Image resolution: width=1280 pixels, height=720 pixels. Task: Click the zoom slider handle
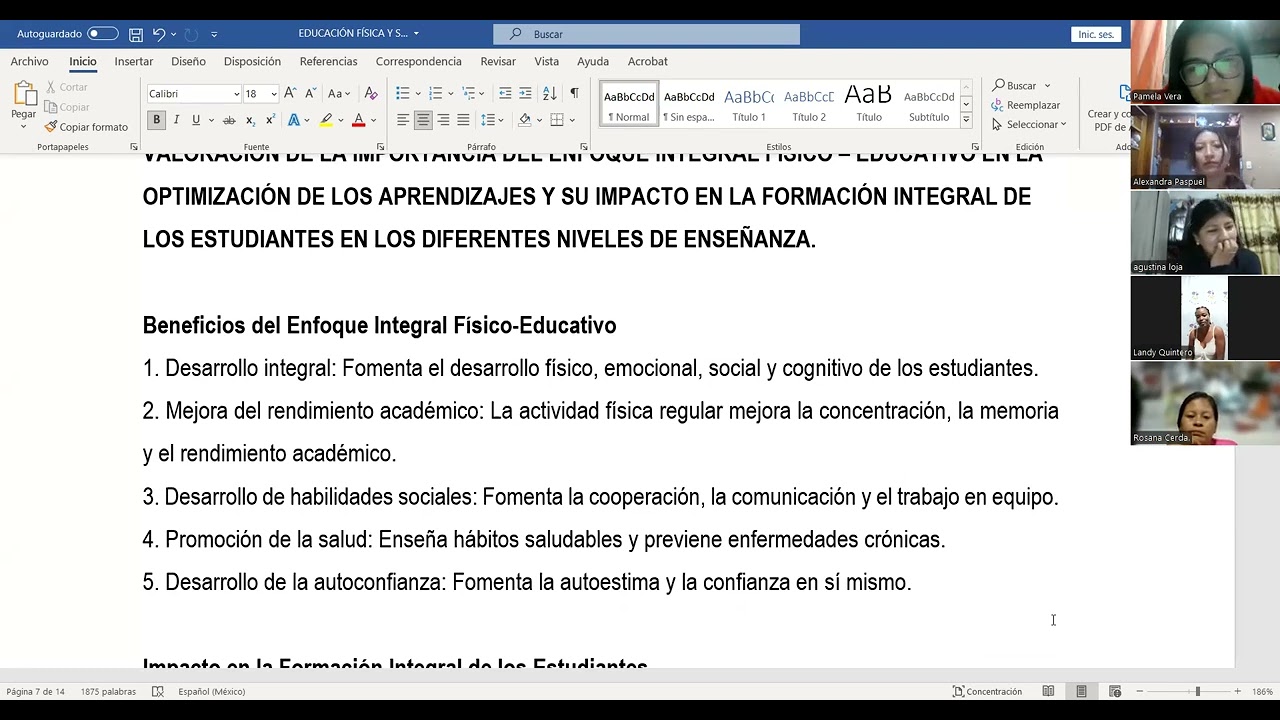click(1197, 691)
